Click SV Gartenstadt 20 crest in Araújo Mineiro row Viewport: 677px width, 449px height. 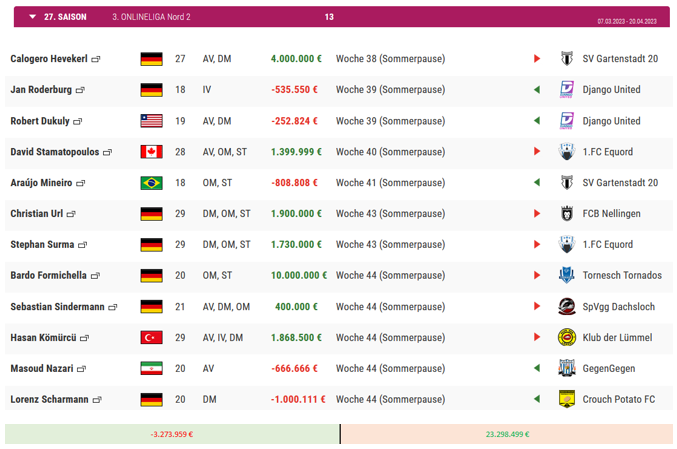566,183
